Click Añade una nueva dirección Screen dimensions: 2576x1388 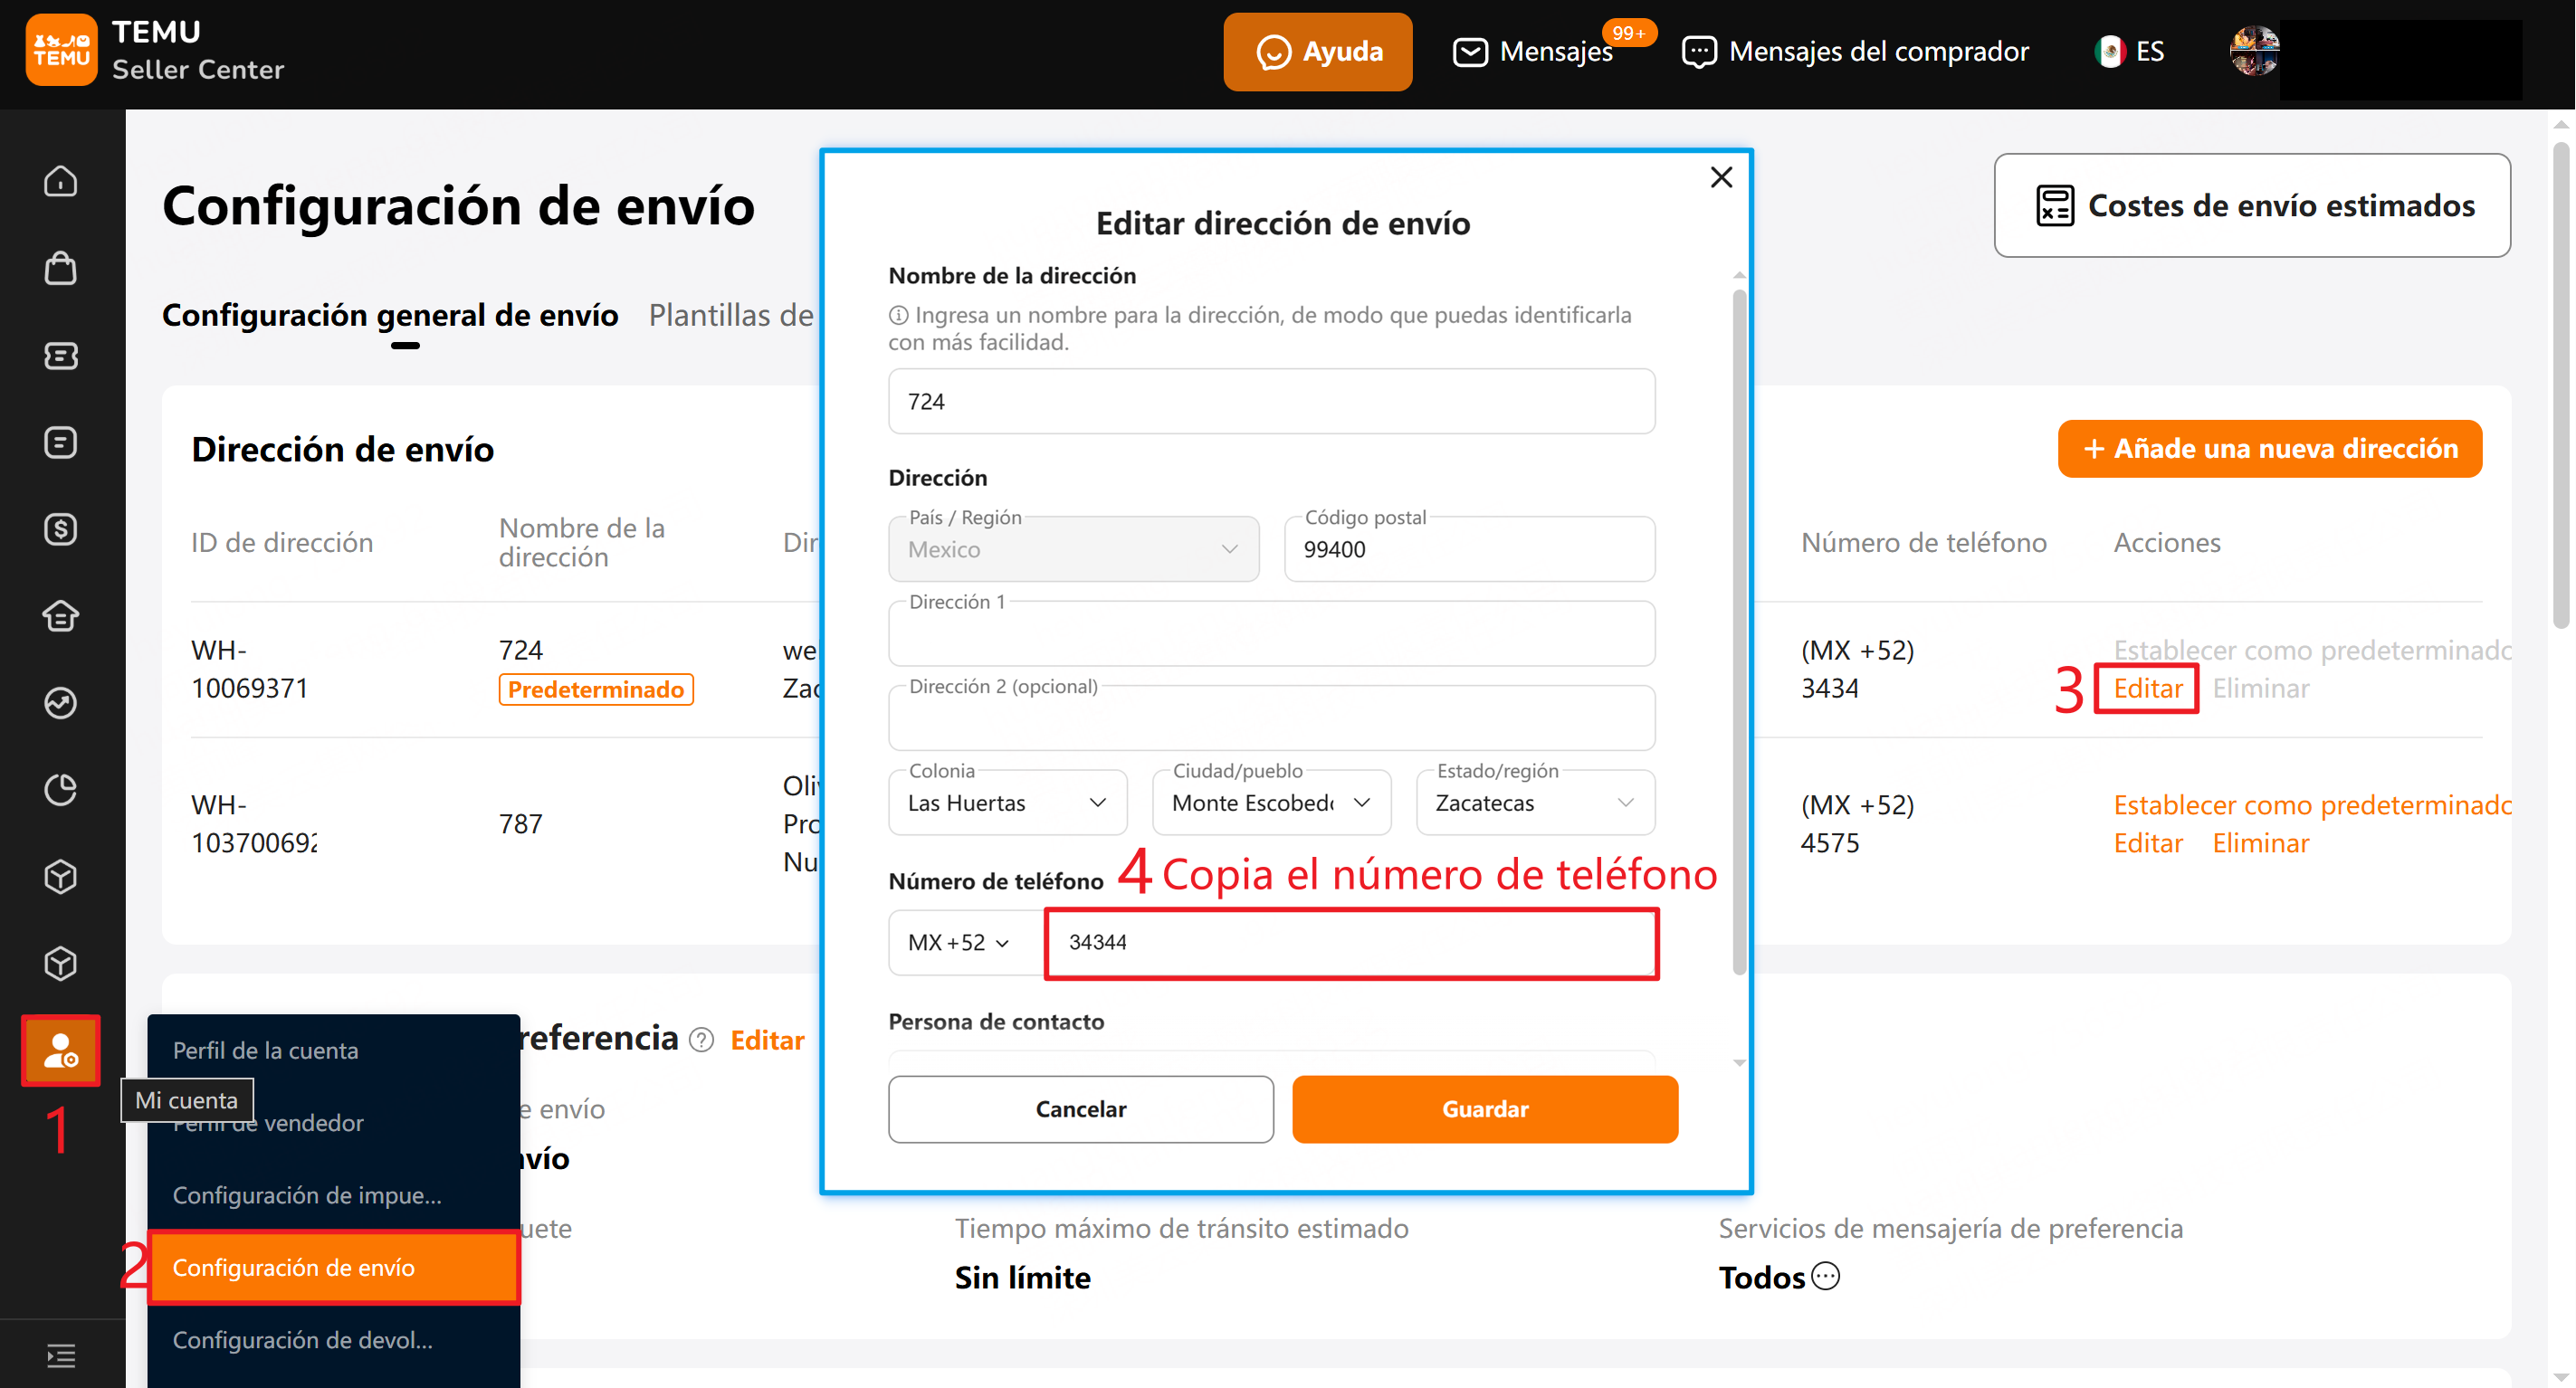click(2269, 448)
